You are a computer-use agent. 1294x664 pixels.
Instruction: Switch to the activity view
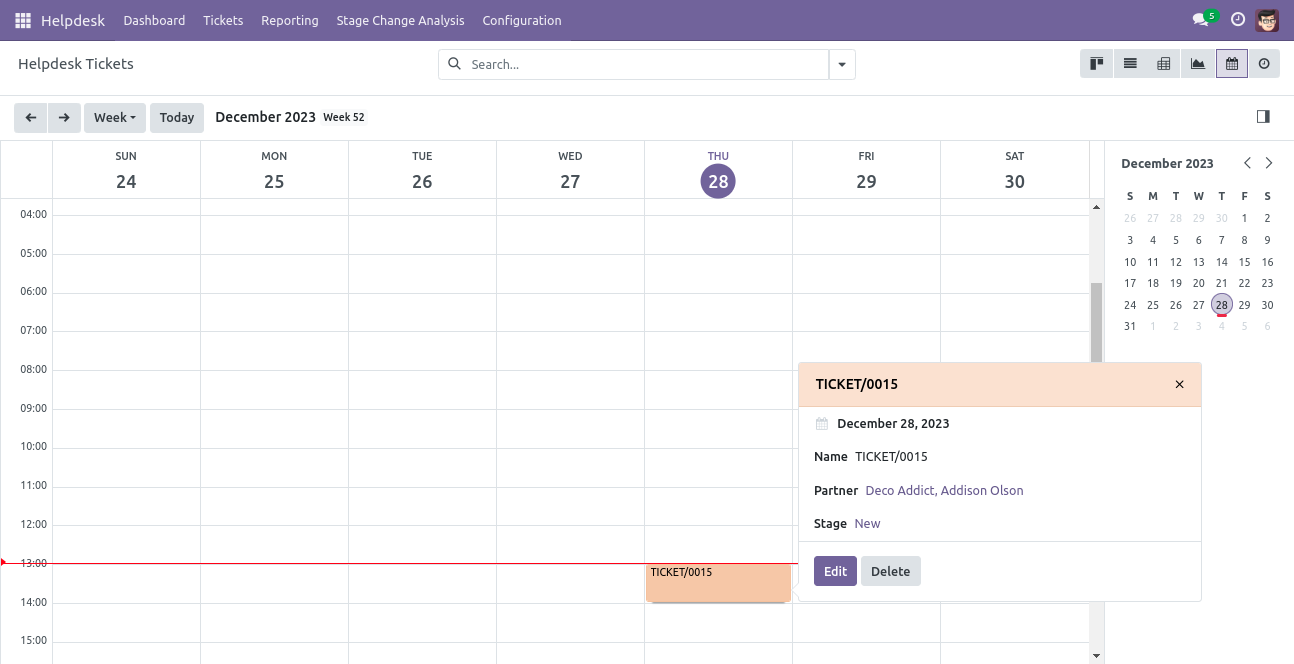point(1264,64)
